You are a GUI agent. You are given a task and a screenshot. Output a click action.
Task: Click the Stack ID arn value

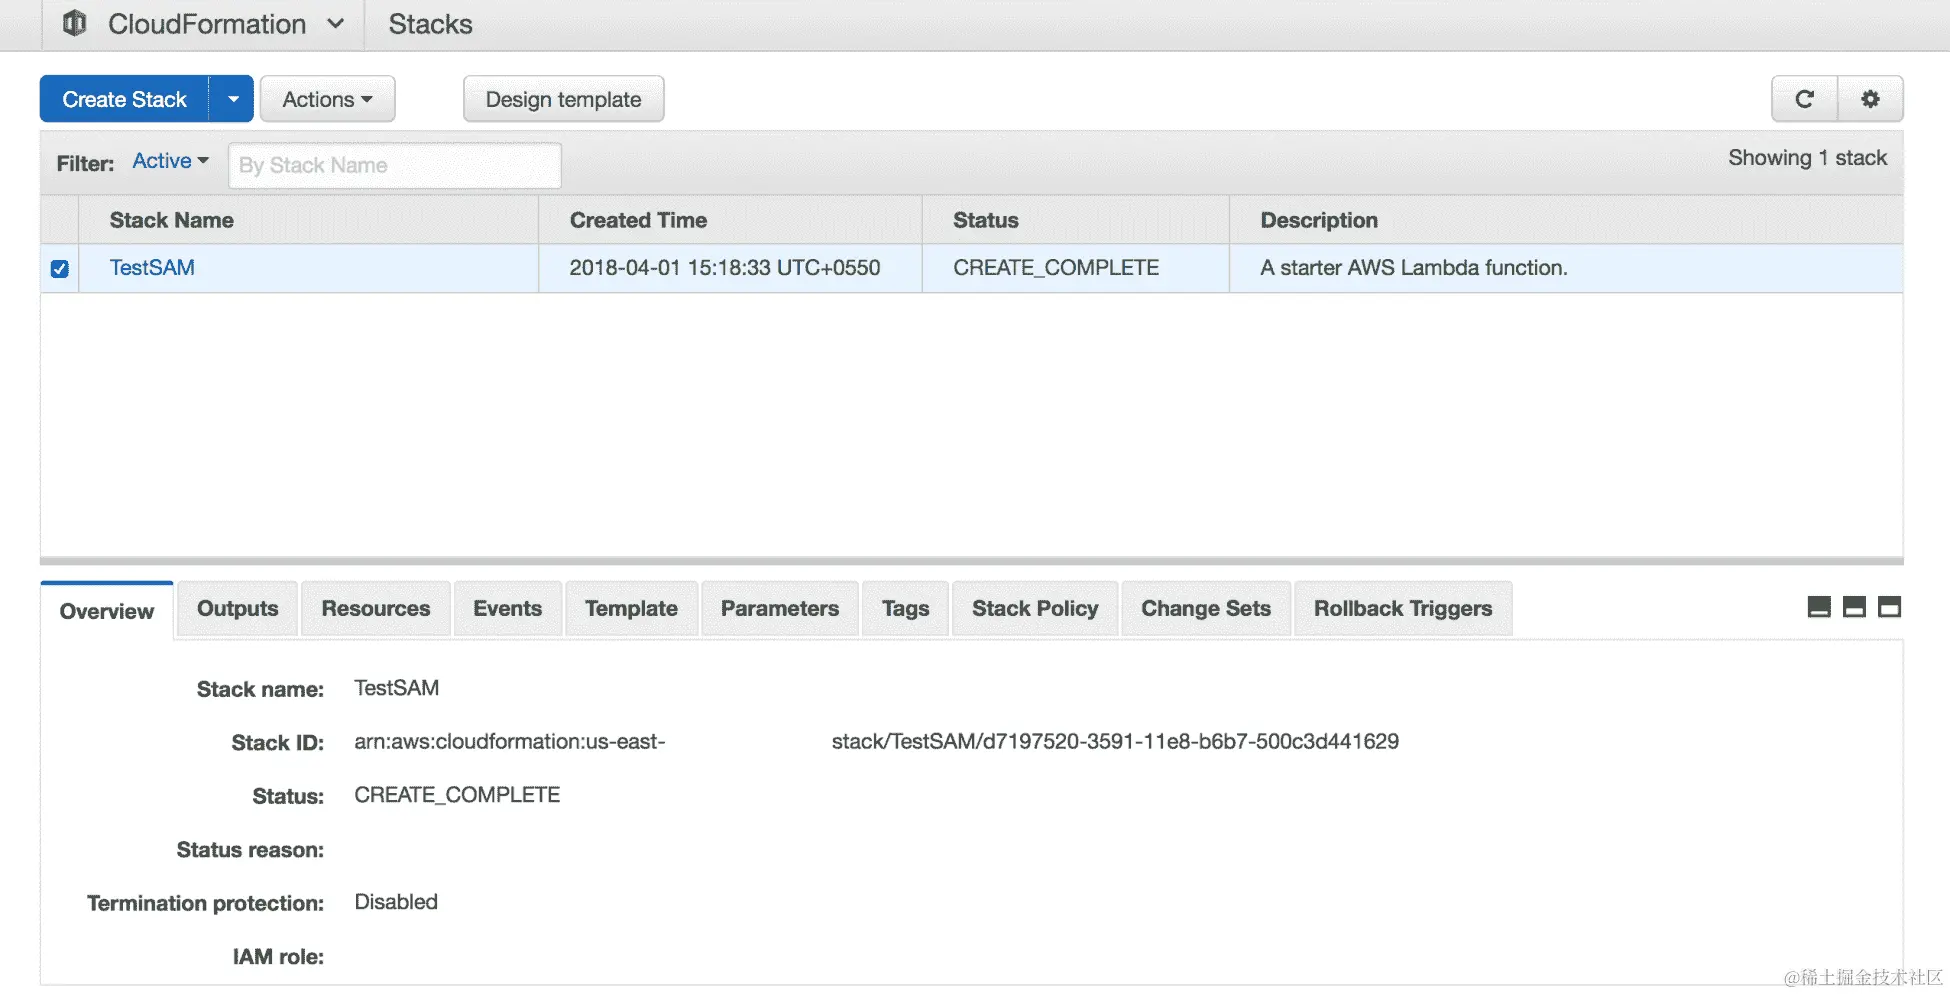(876, 741)
